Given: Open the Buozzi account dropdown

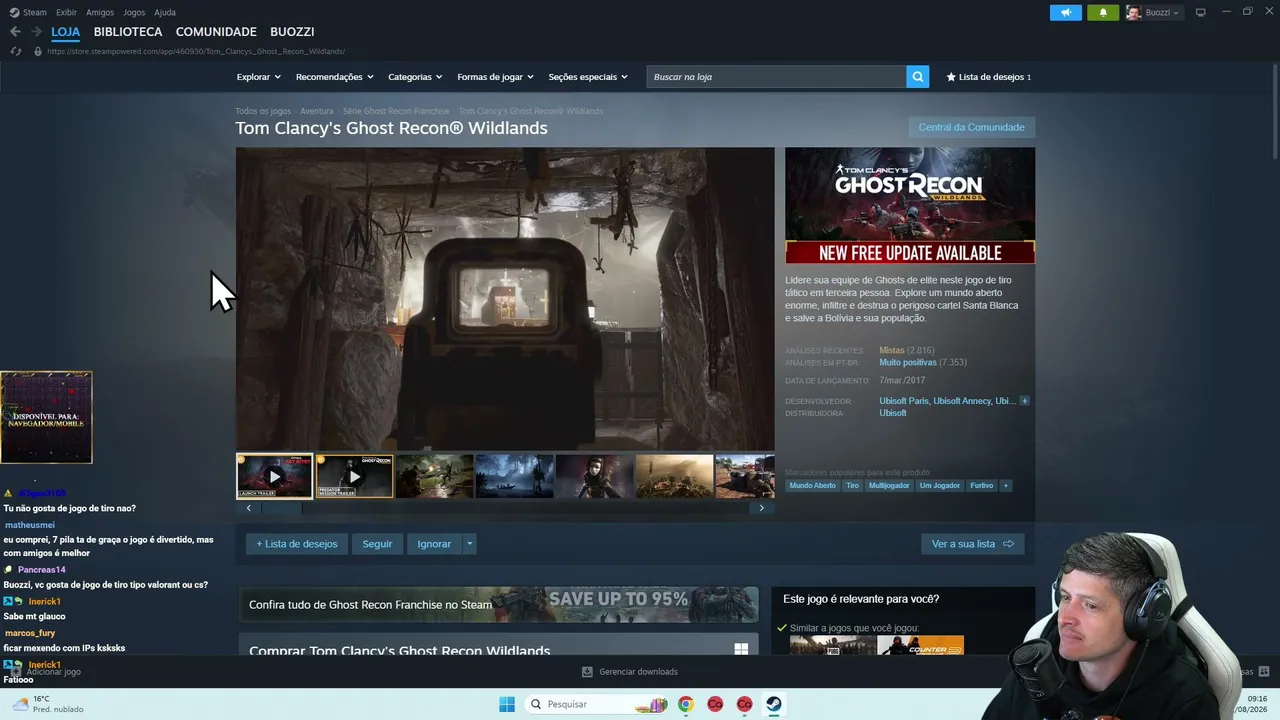Looking at the screenshot, I should pos(1153,12).
